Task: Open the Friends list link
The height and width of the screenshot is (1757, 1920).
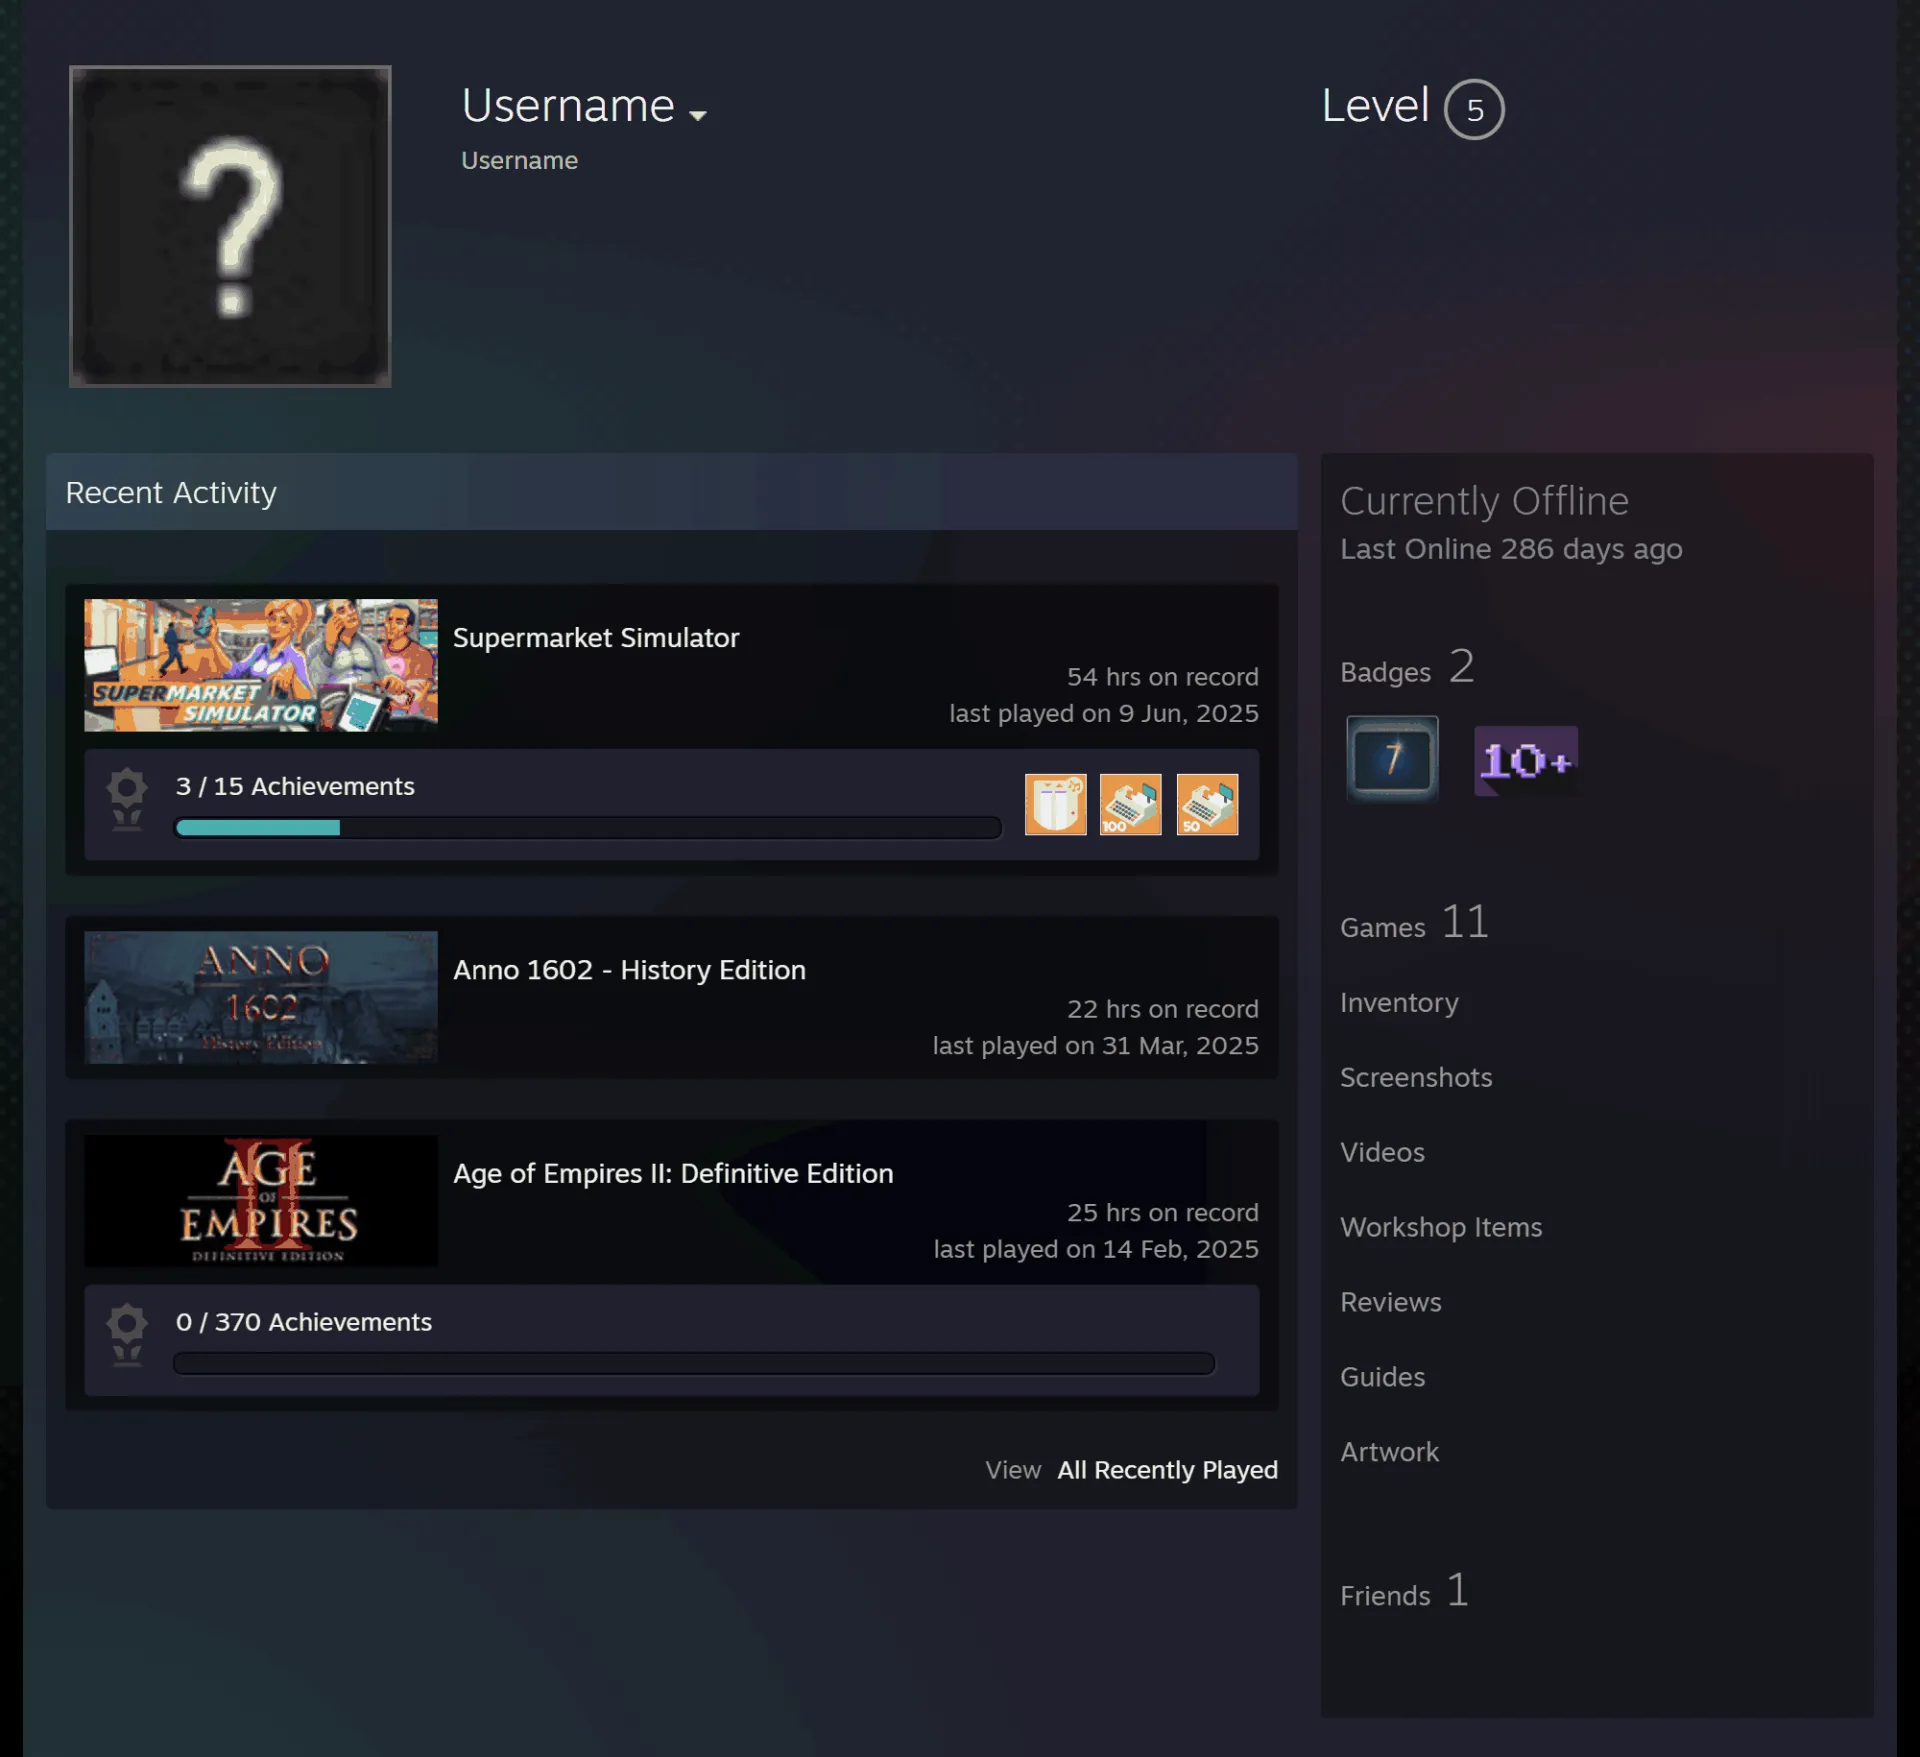Action: point(1404,1591)
